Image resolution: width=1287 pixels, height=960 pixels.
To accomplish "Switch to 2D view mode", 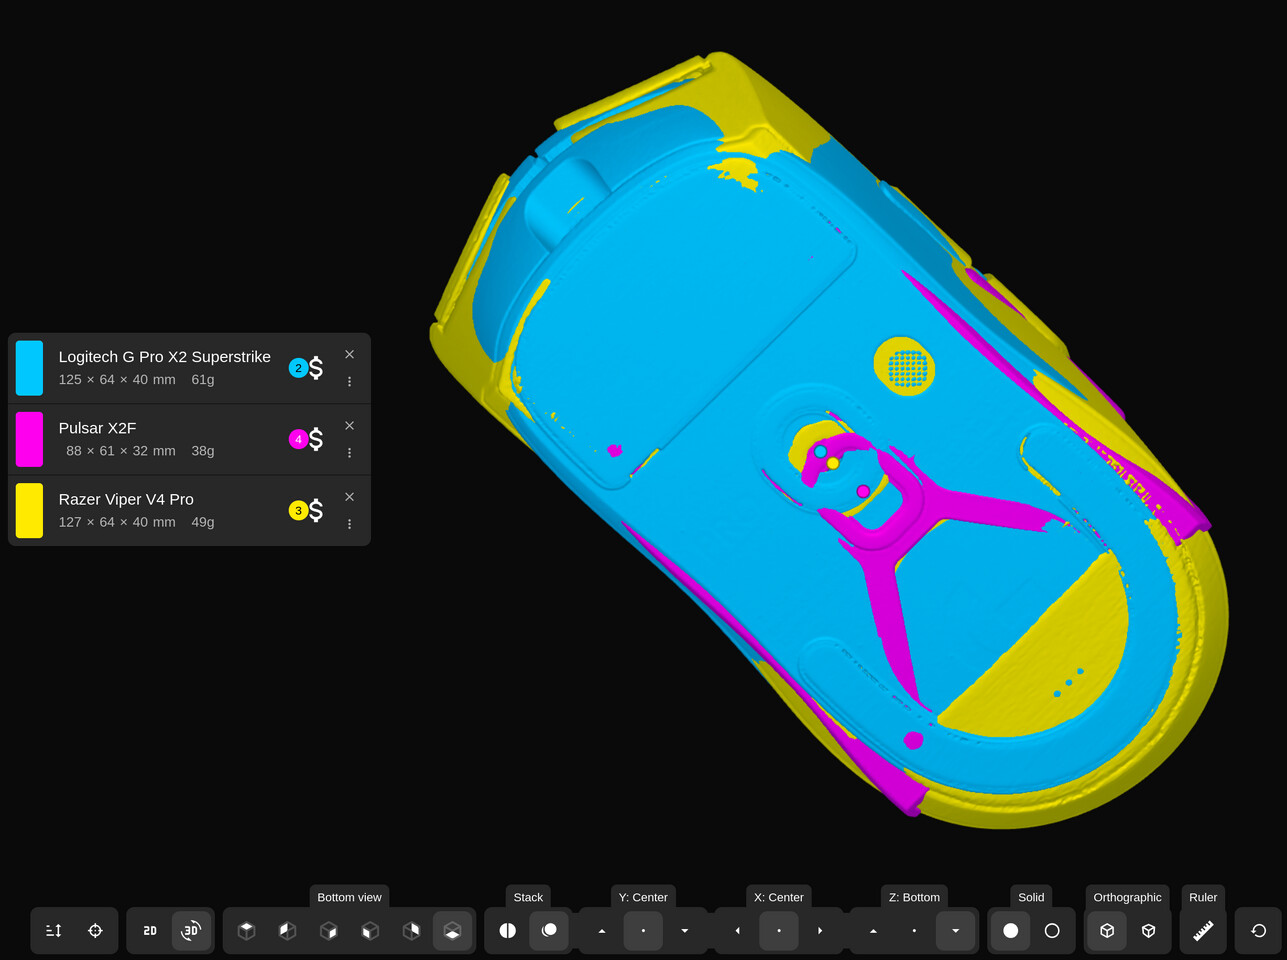I will click(x=150, y=930).
